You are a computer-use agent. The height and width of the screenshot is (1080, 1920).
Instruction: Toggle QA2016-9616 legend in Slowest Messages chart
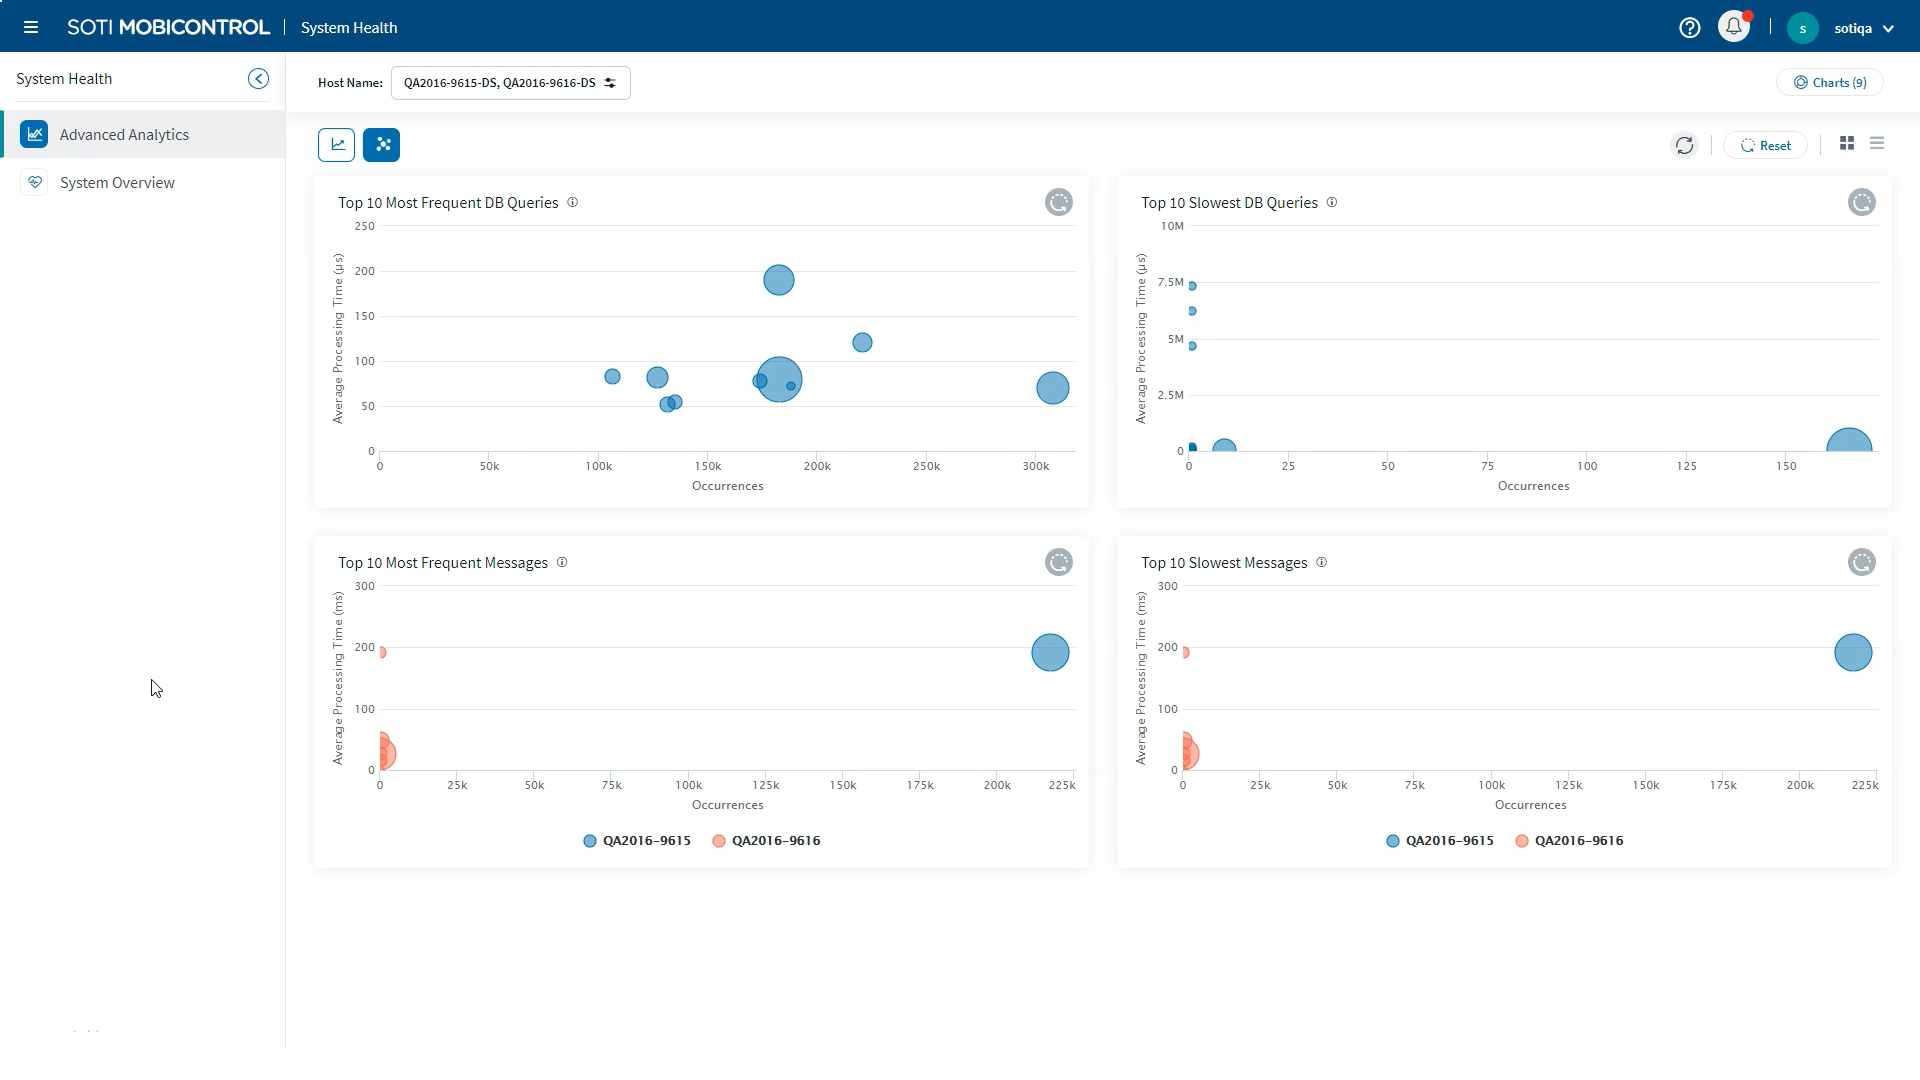pyautogui.click(x=1569, y=841)
